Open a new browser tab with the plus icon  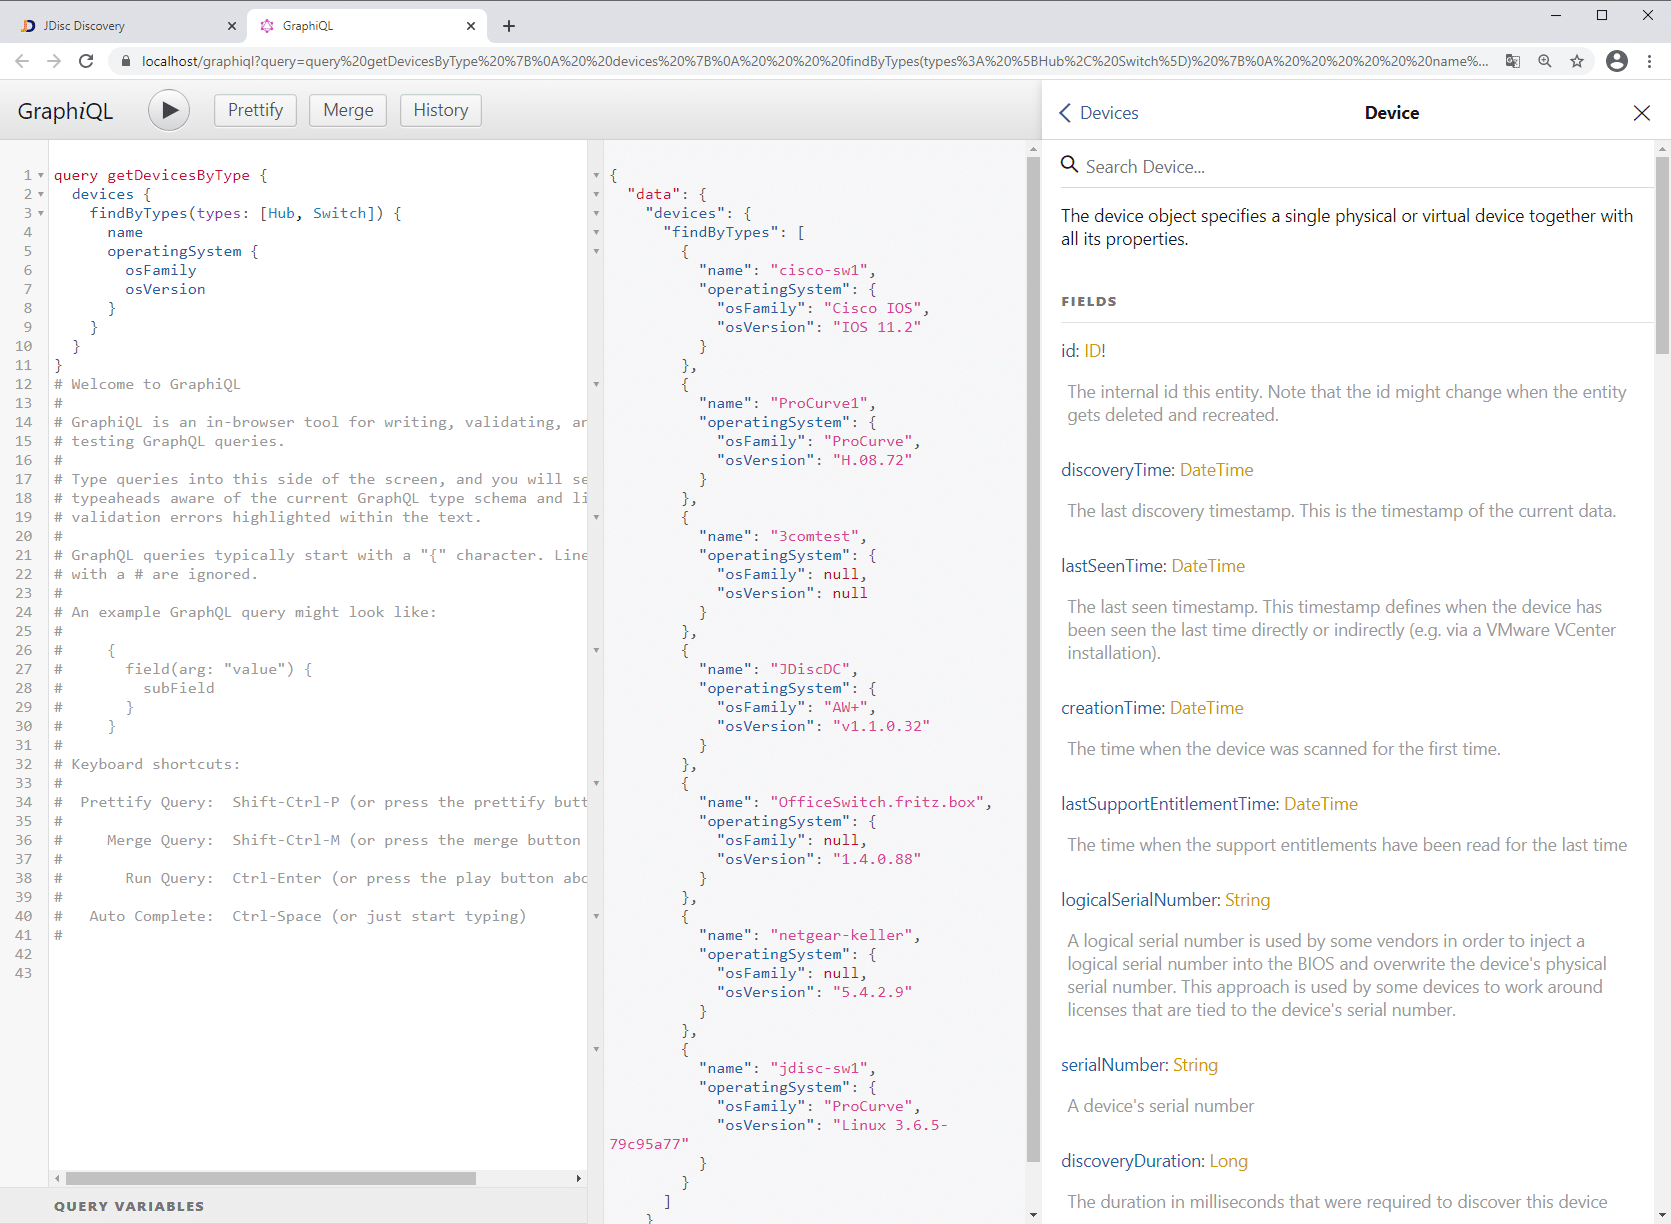pyautogui.click(x=509, y=25)
